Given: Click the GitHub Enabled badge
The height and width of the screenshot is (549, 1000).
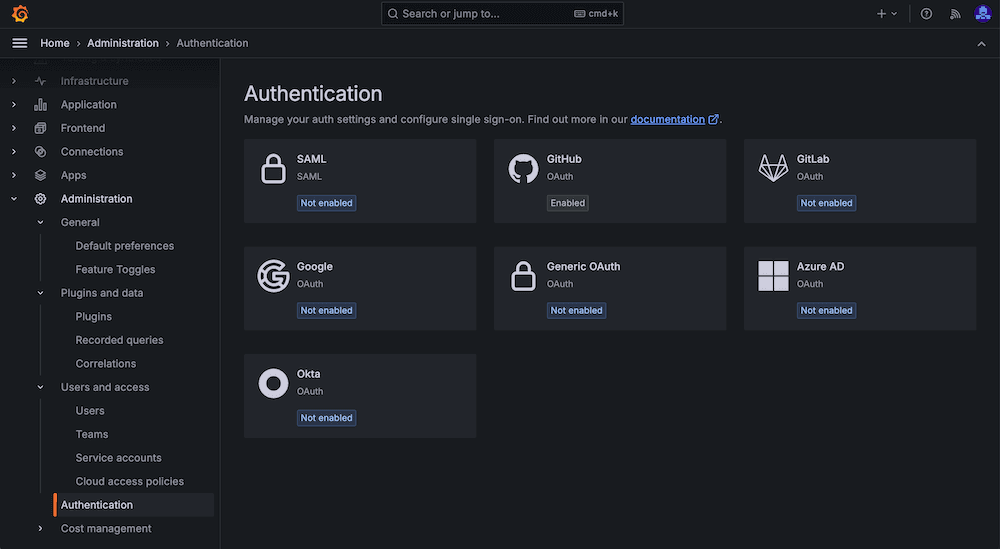Looking at the screenshot, I should (x=568, y=203).
